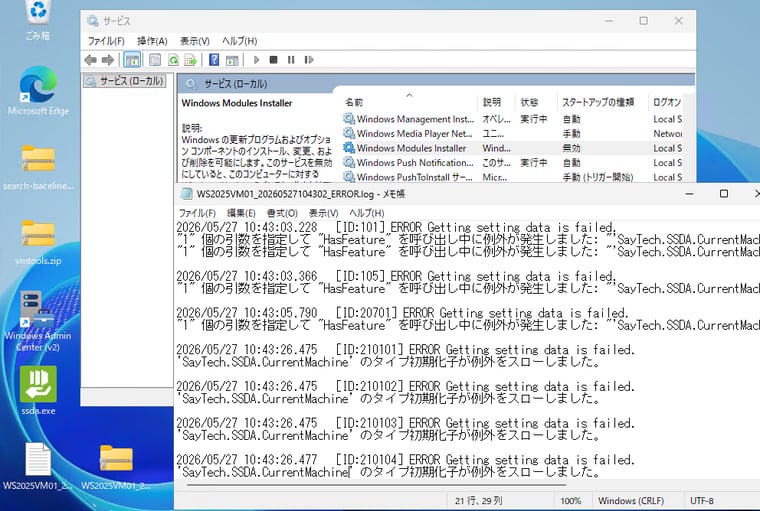Open 編集(E) menu in Notepad

coord(241,213)
